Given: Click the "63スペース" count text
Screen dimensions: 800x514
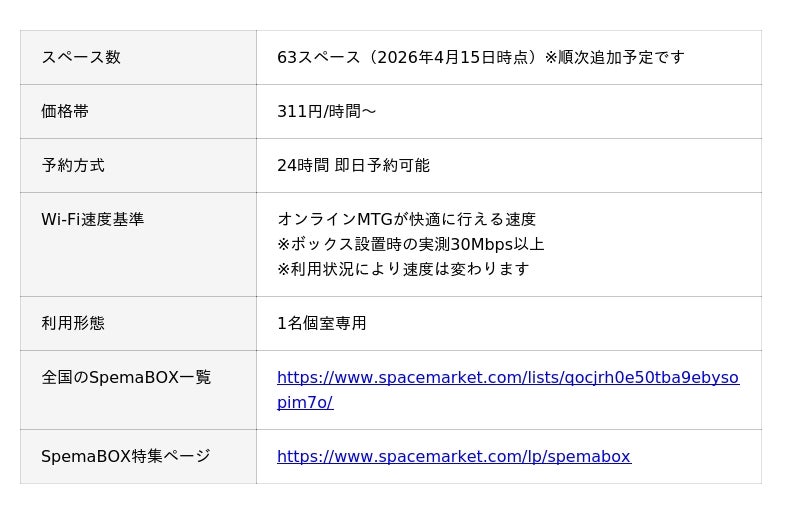Looking at the screenshot, I should (x=318, y=58).
